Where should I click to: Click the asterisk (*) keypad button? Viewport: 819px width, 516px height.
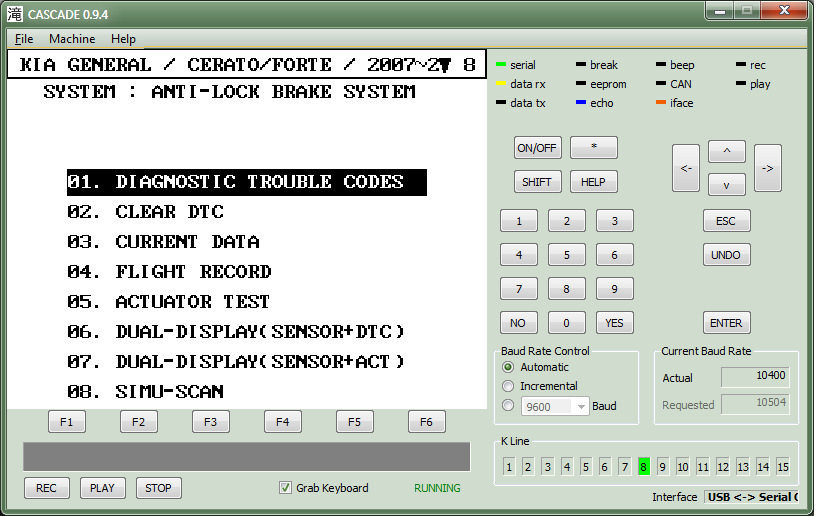pyautogui.click(x=594, y=147)
